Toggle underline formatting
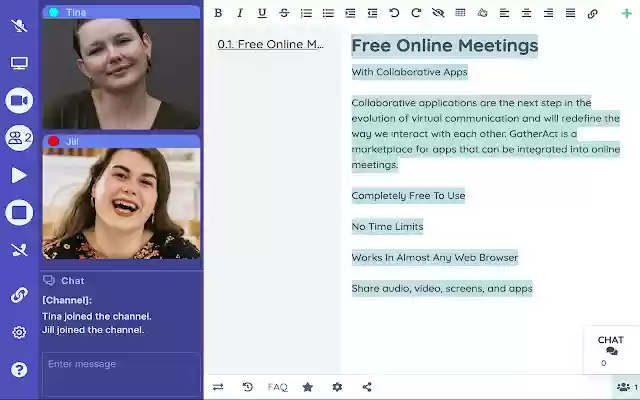 click(x=262, y=13)
